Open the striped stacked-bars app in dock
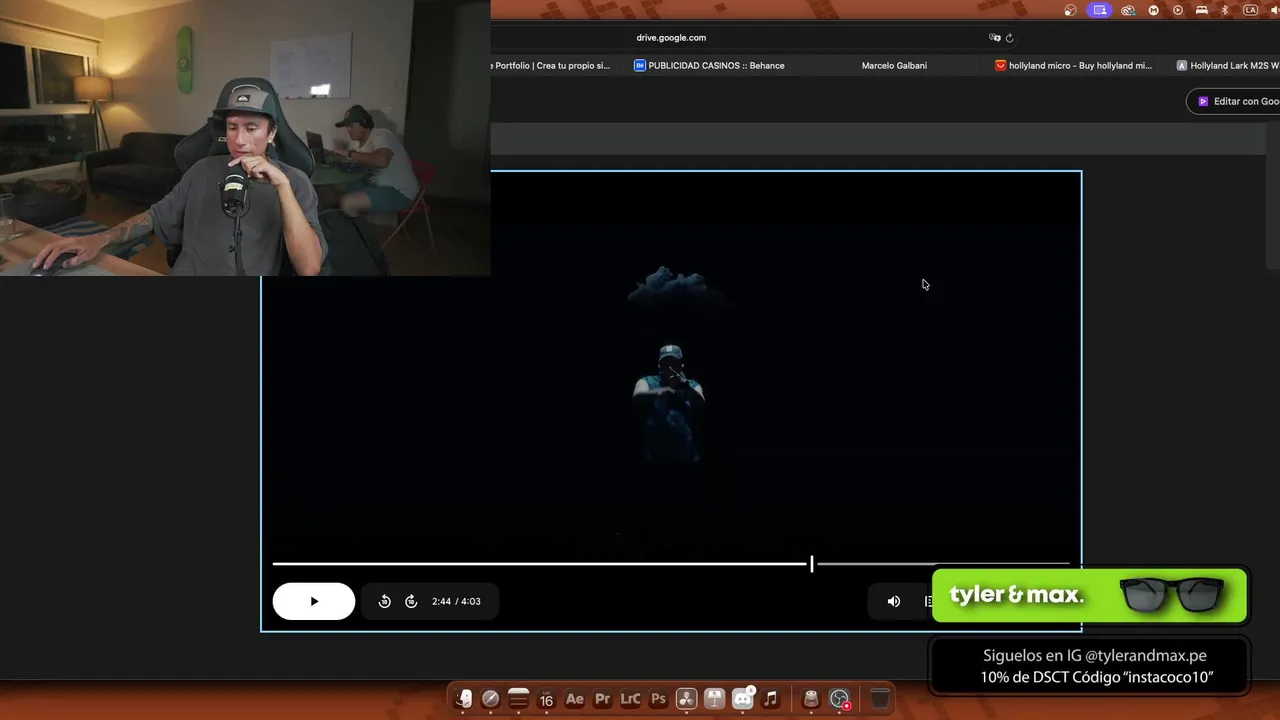The height and width of the screenshot is (720, 1280). pyautogui.click(x=518, y=699)
